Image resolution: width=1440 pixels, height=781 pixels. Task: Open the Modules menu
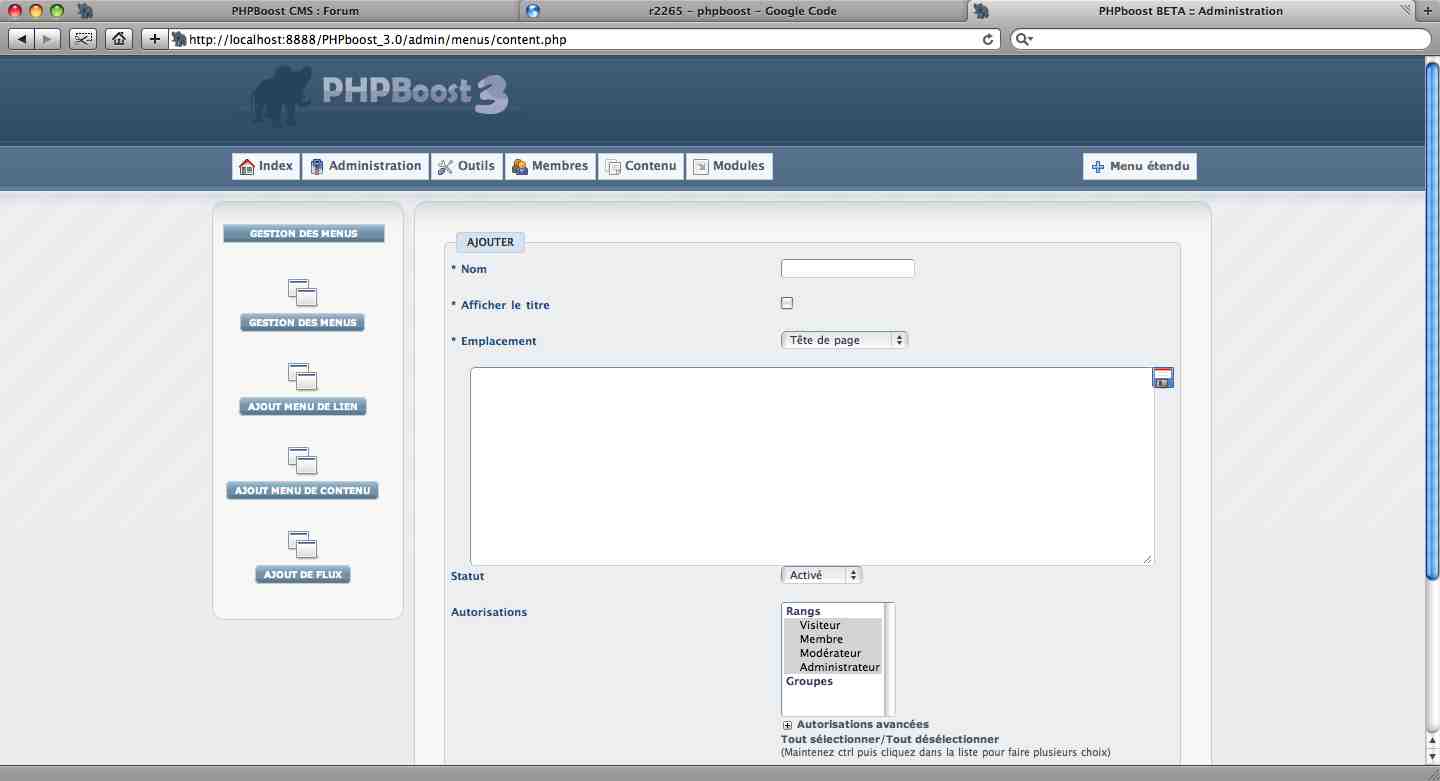coord(729,166)
